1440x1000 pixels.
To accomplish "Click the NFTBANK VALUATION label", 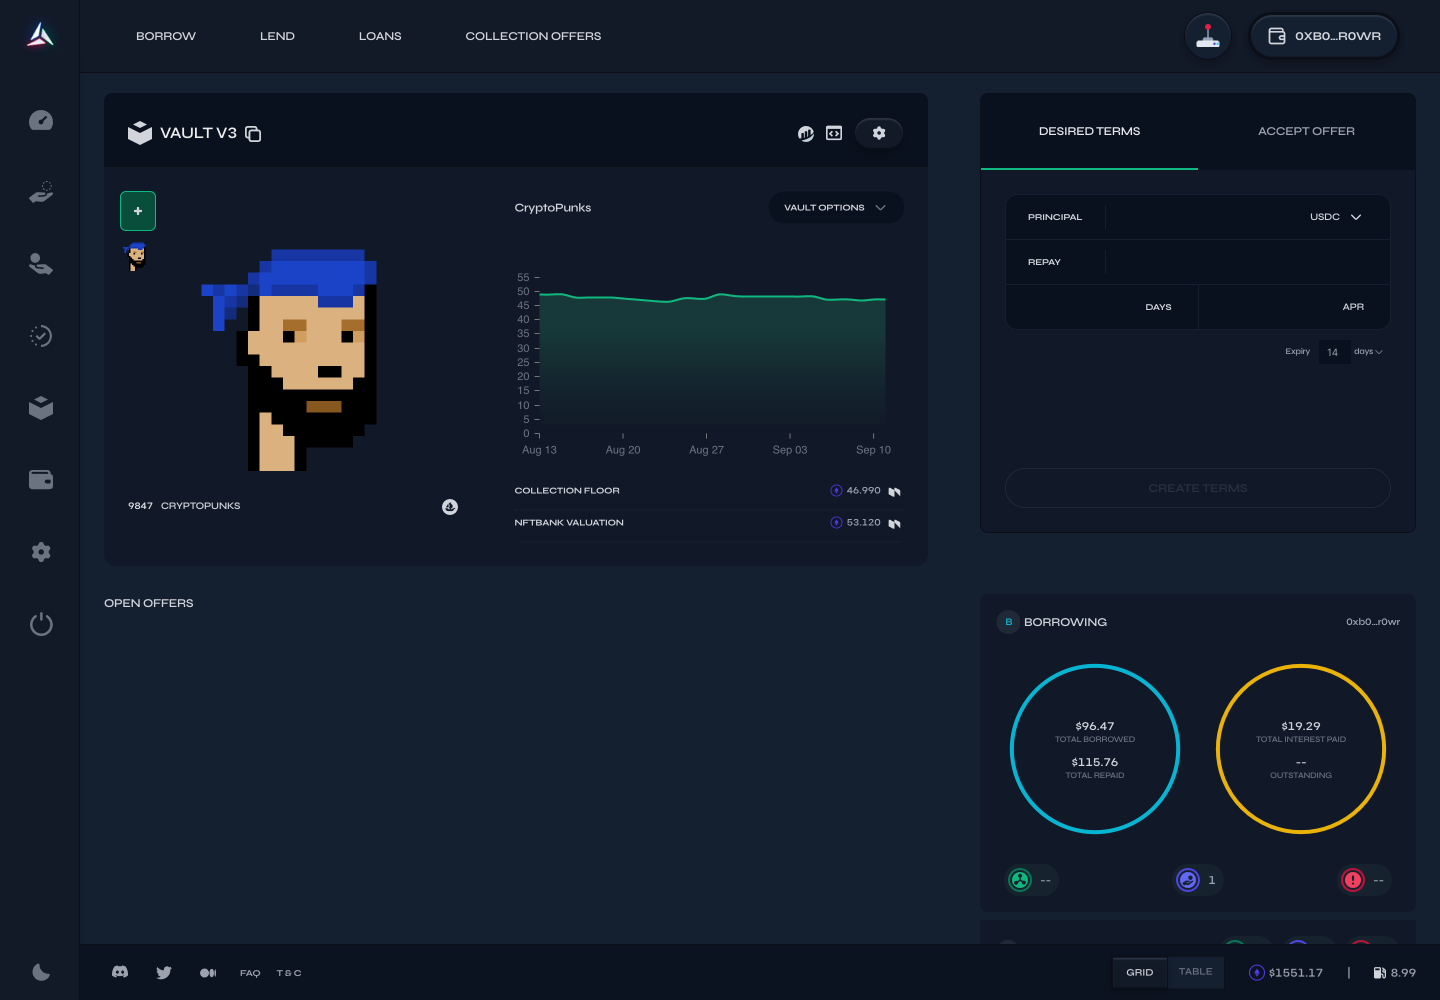I will [x=569, y=523].
